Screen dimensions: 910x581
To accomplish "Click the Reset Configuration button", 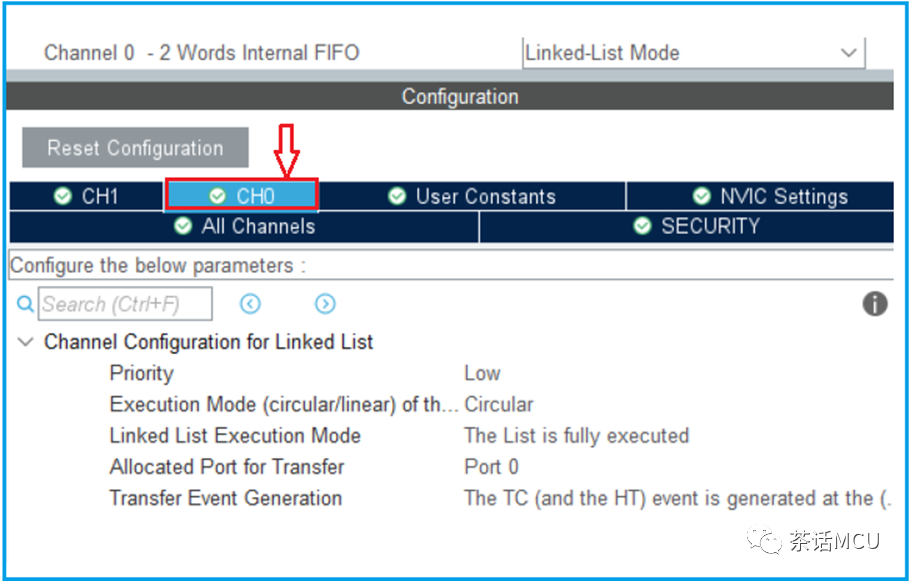I will [x=135, y=148].
